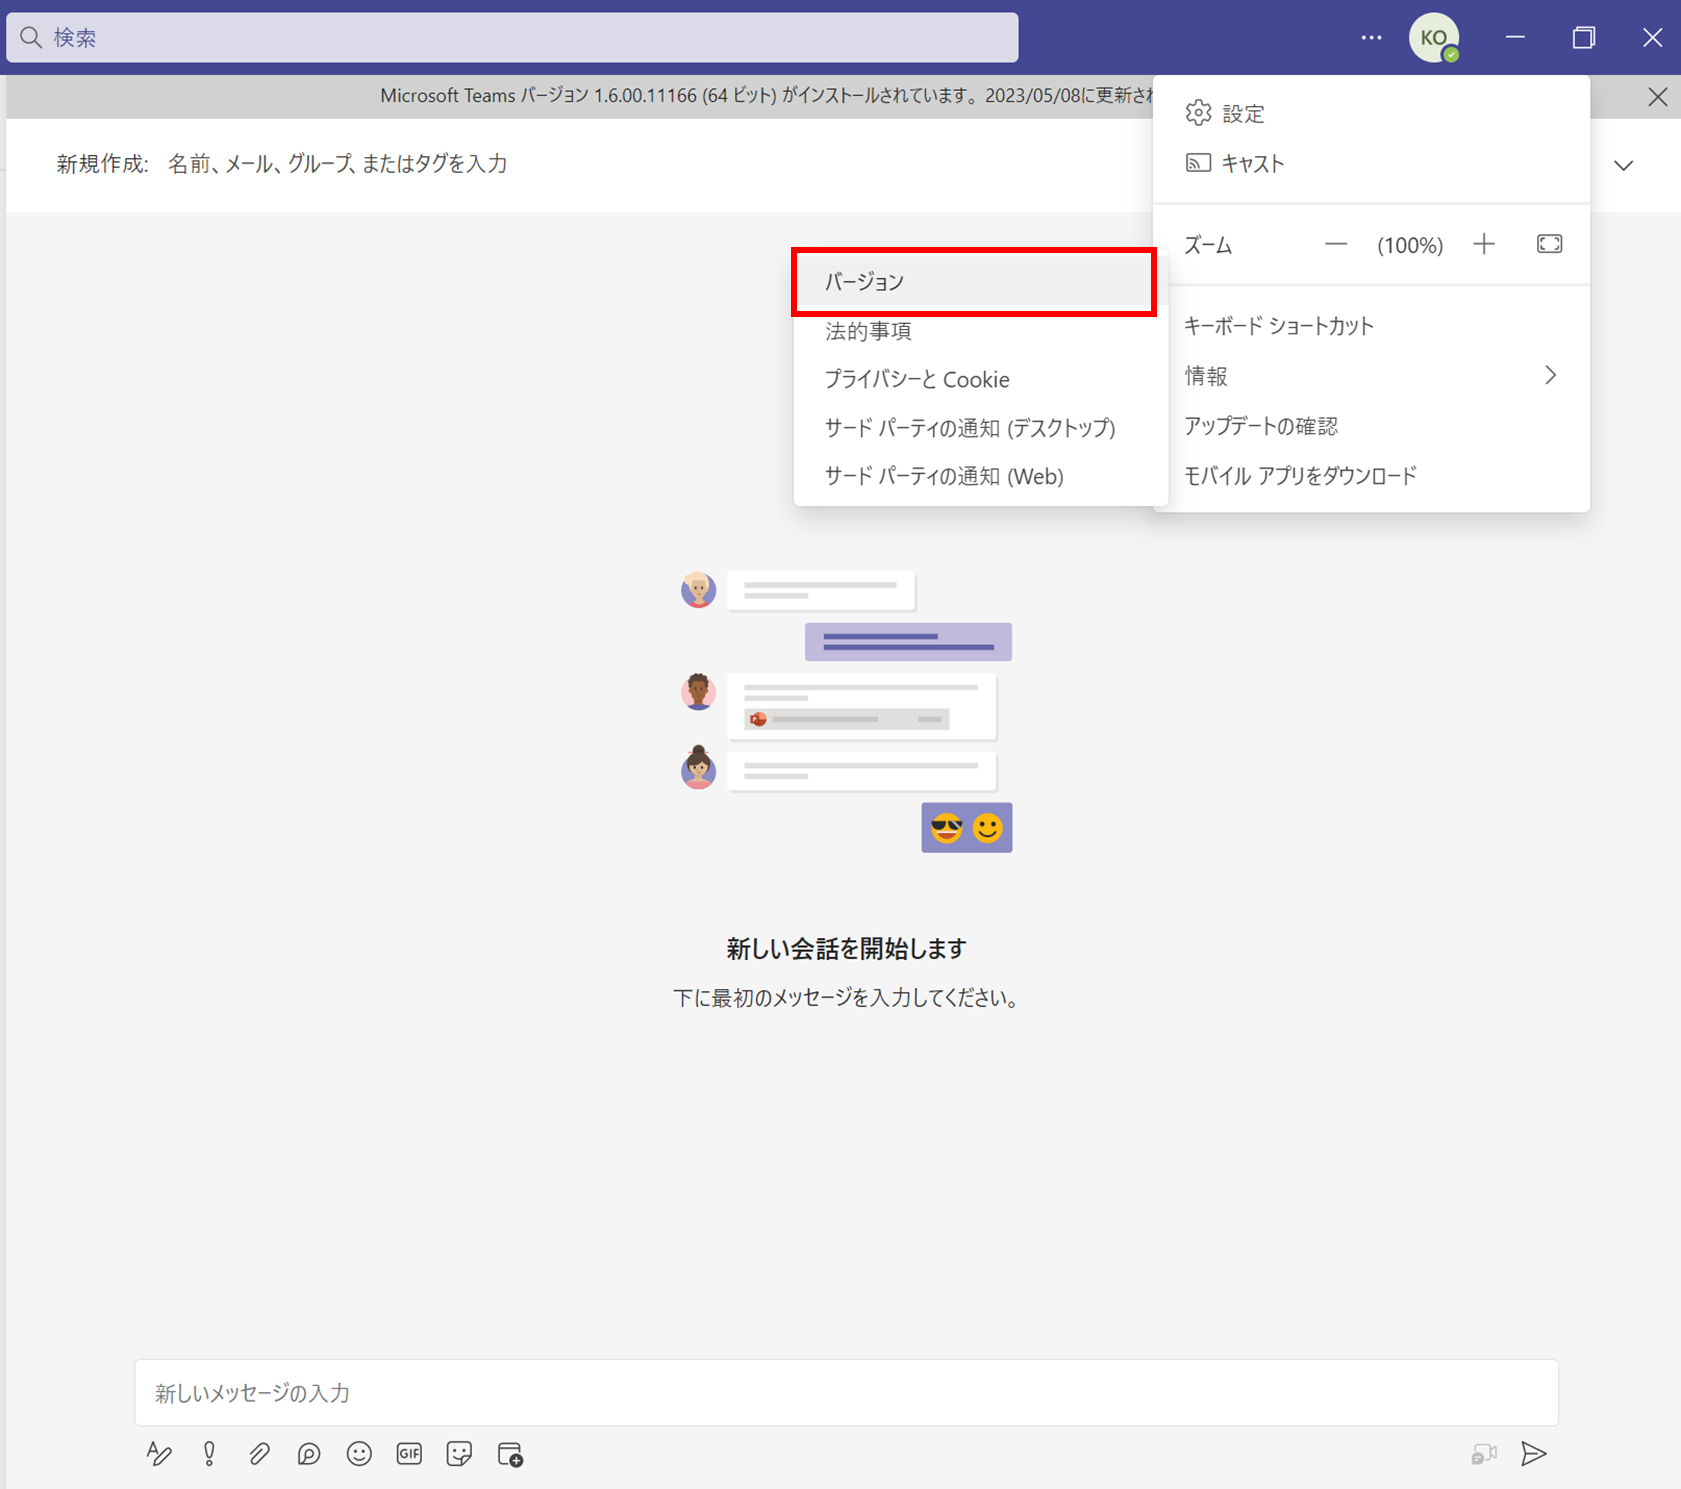1681x1489 pixels.
Task: Minimize the Teams window
Action: pyautogui.click(x=1515, y=38)
